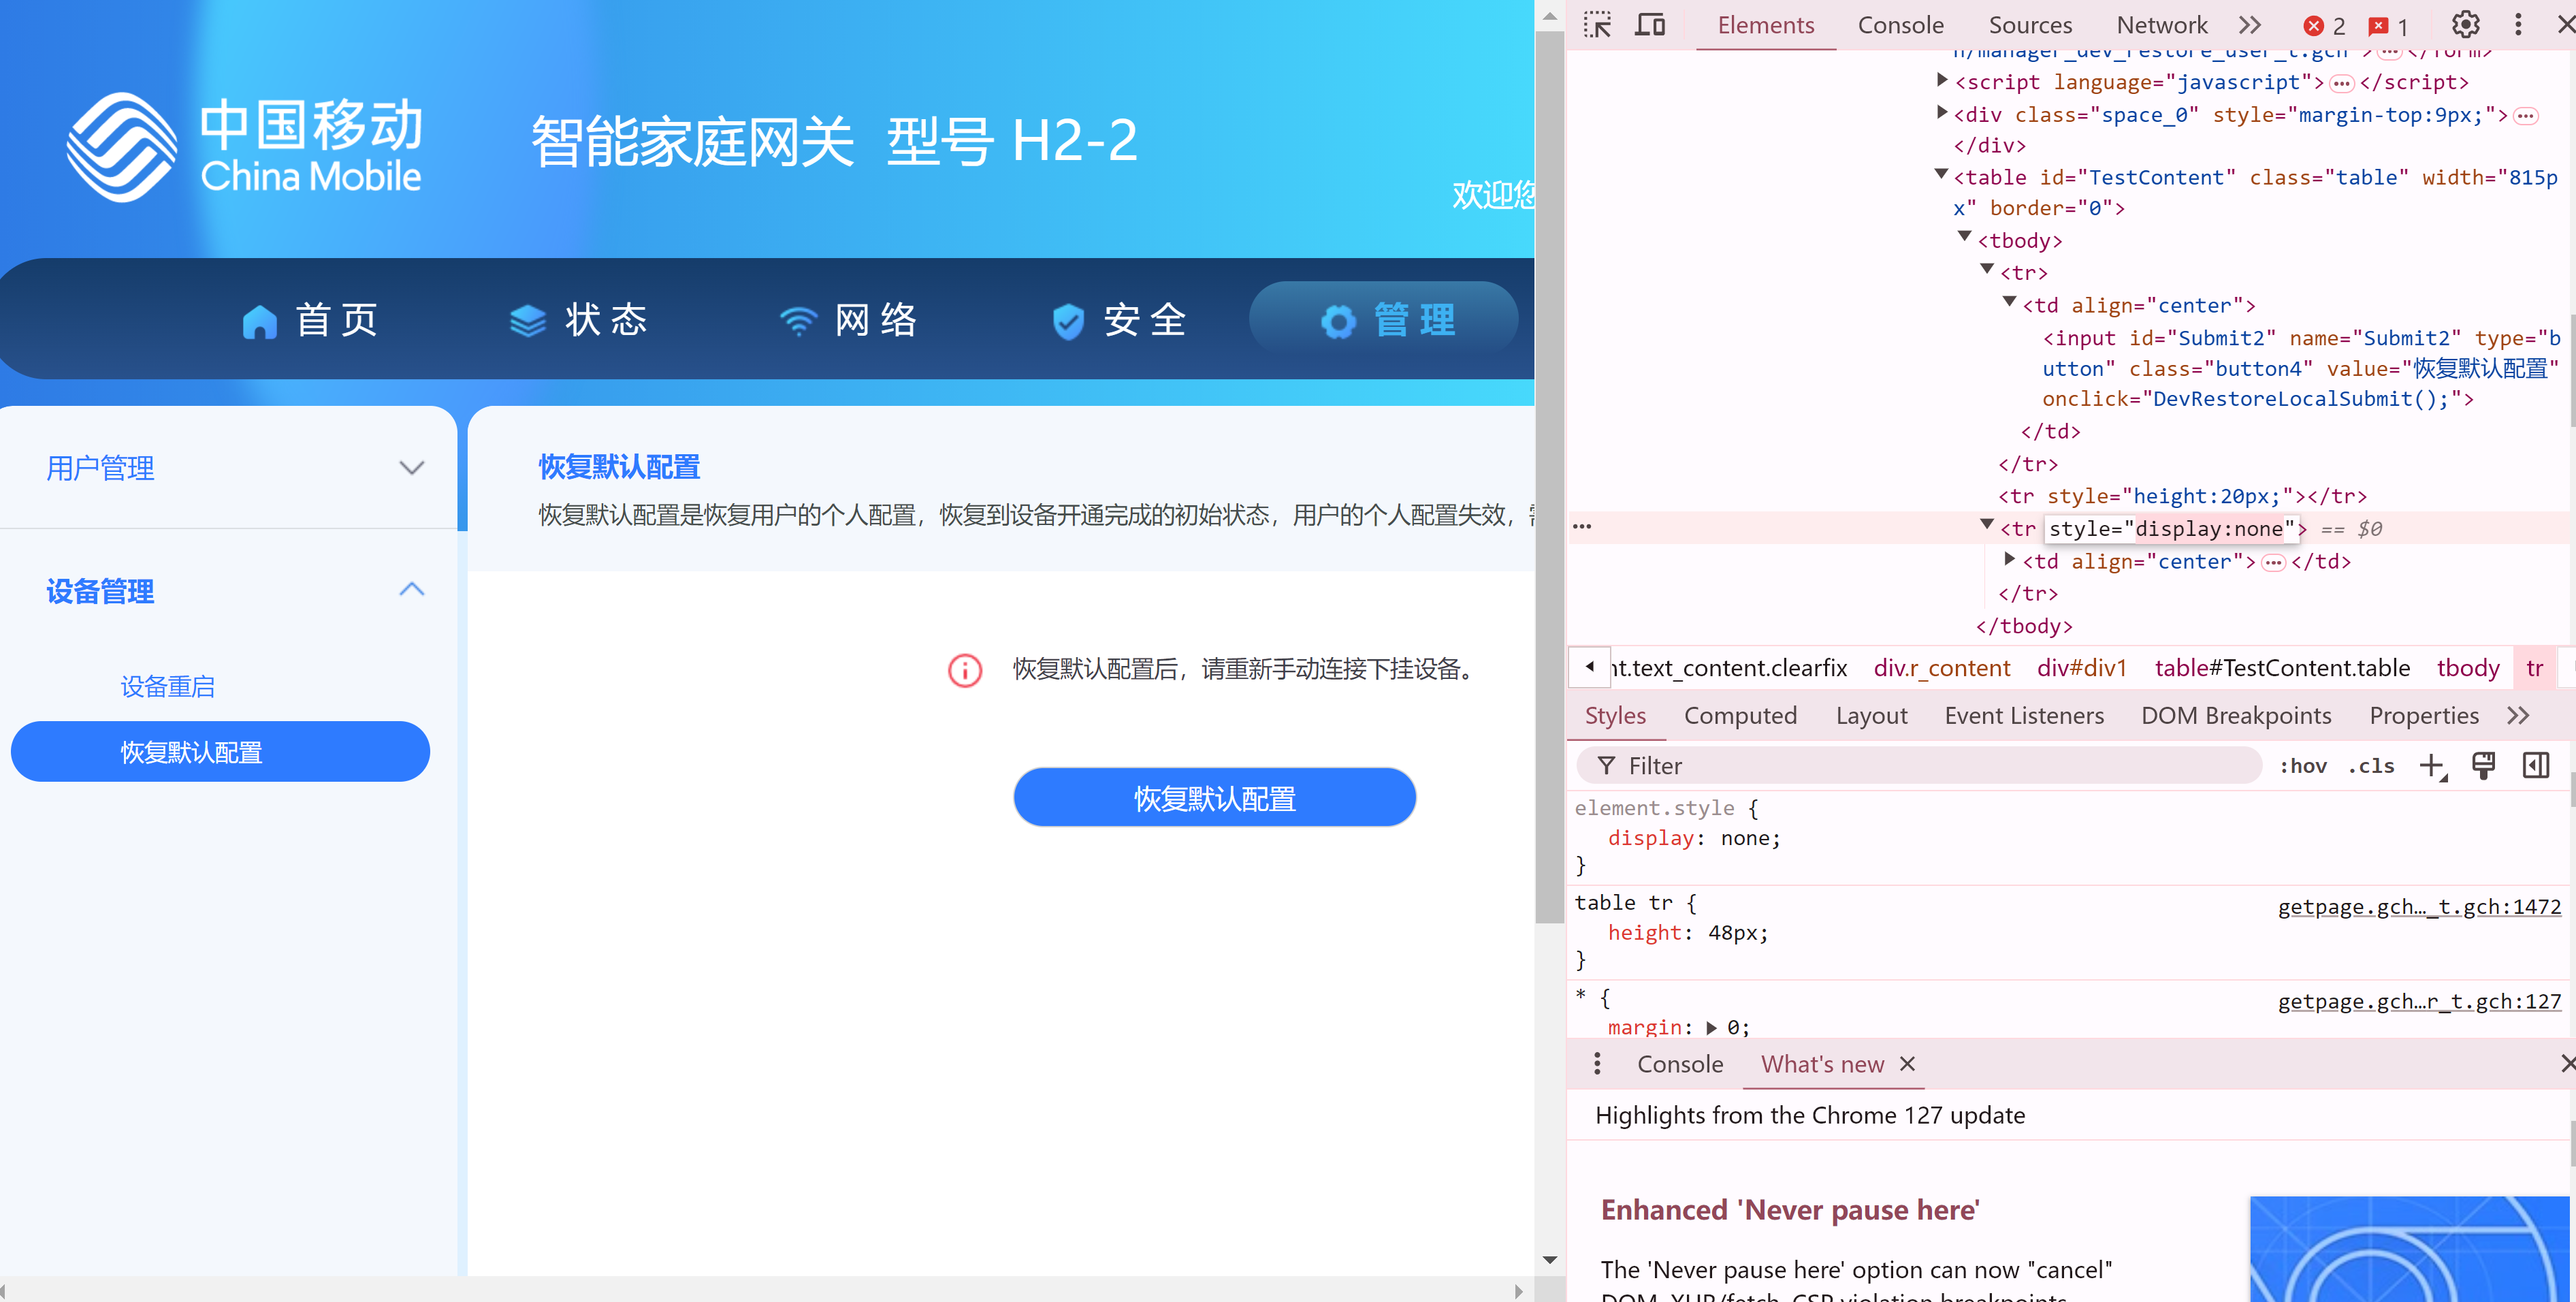The width and height of the screenshot is (2576, 1302).
Task: Open the Issues panel via its badge
Action: [x=2388, y=25]
